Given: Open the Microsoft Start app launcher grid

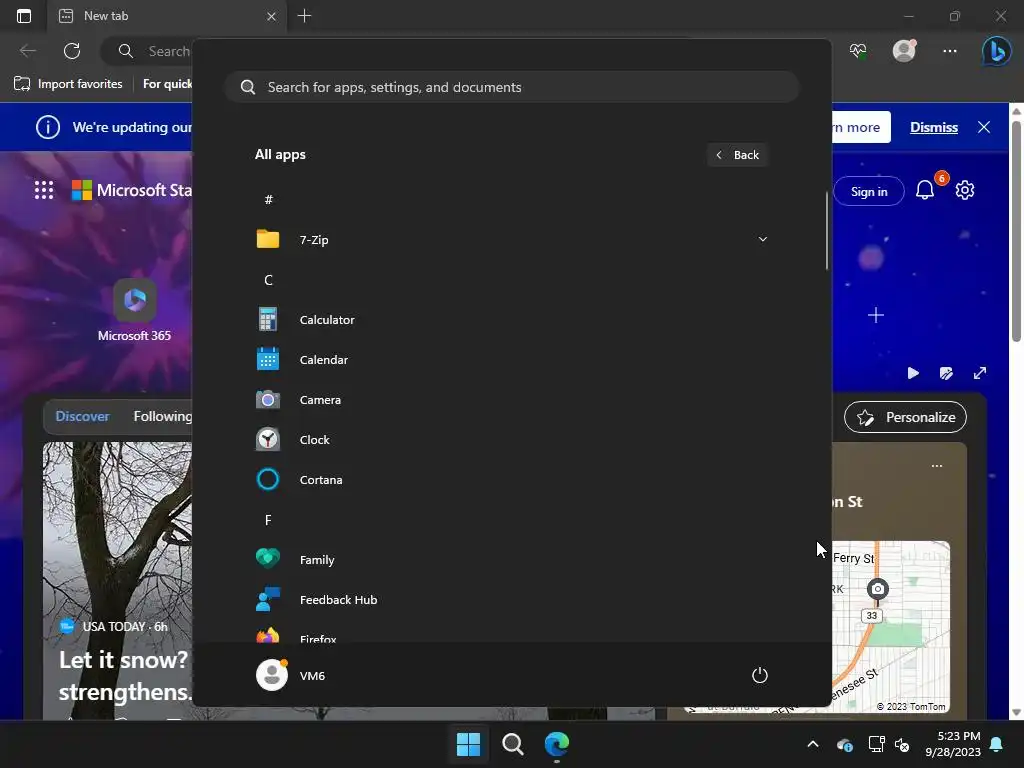Looking at the screenshot, I should pos(44,190).
